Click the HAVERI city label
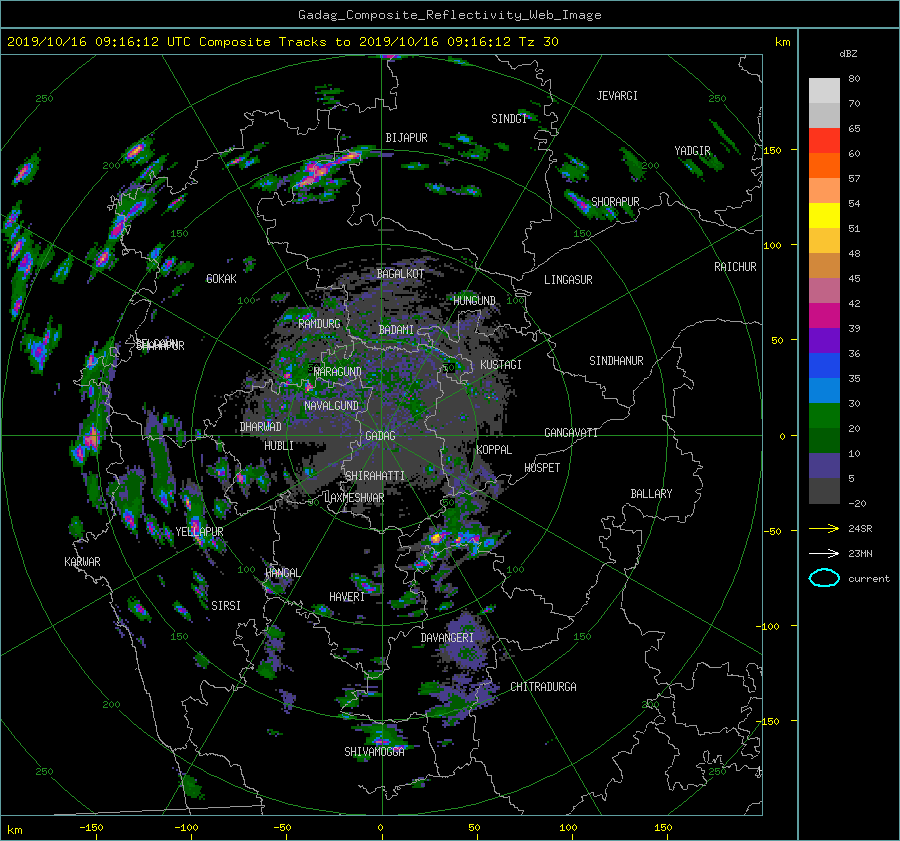This screenshot has height=841, width=900. [x=347, y=597]
